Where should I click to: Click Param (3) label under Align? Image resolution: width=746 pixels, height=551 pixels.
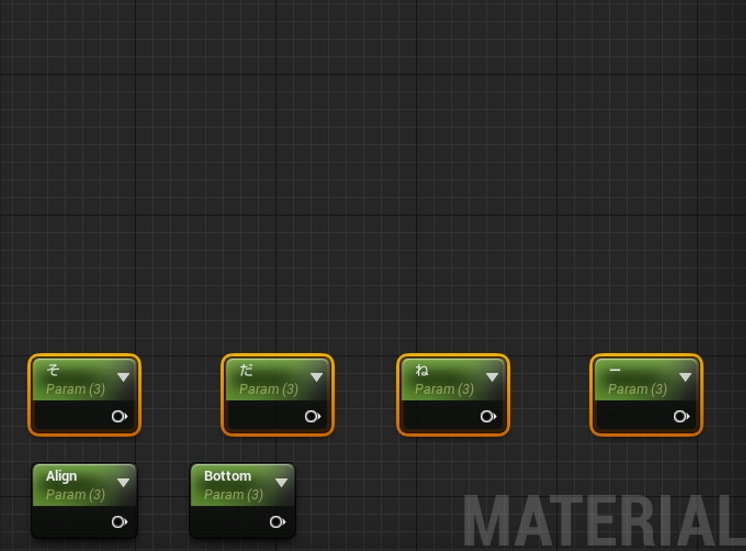pyautogui.click(x=75, y=495)
